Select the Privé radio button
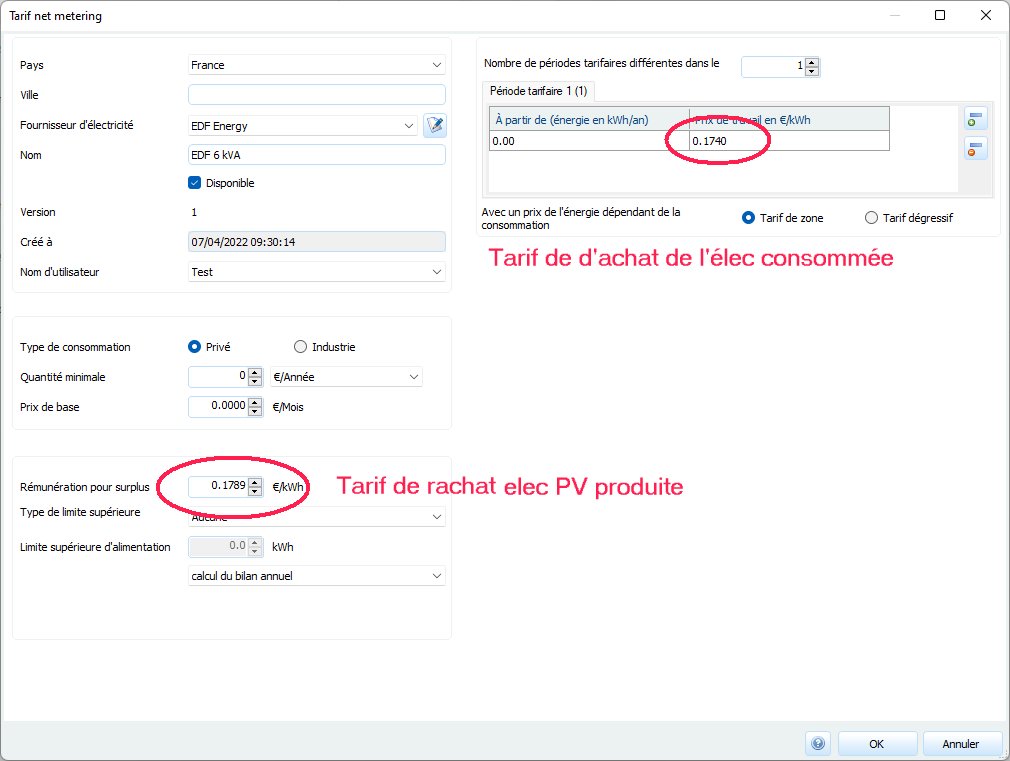 [195, 347]
